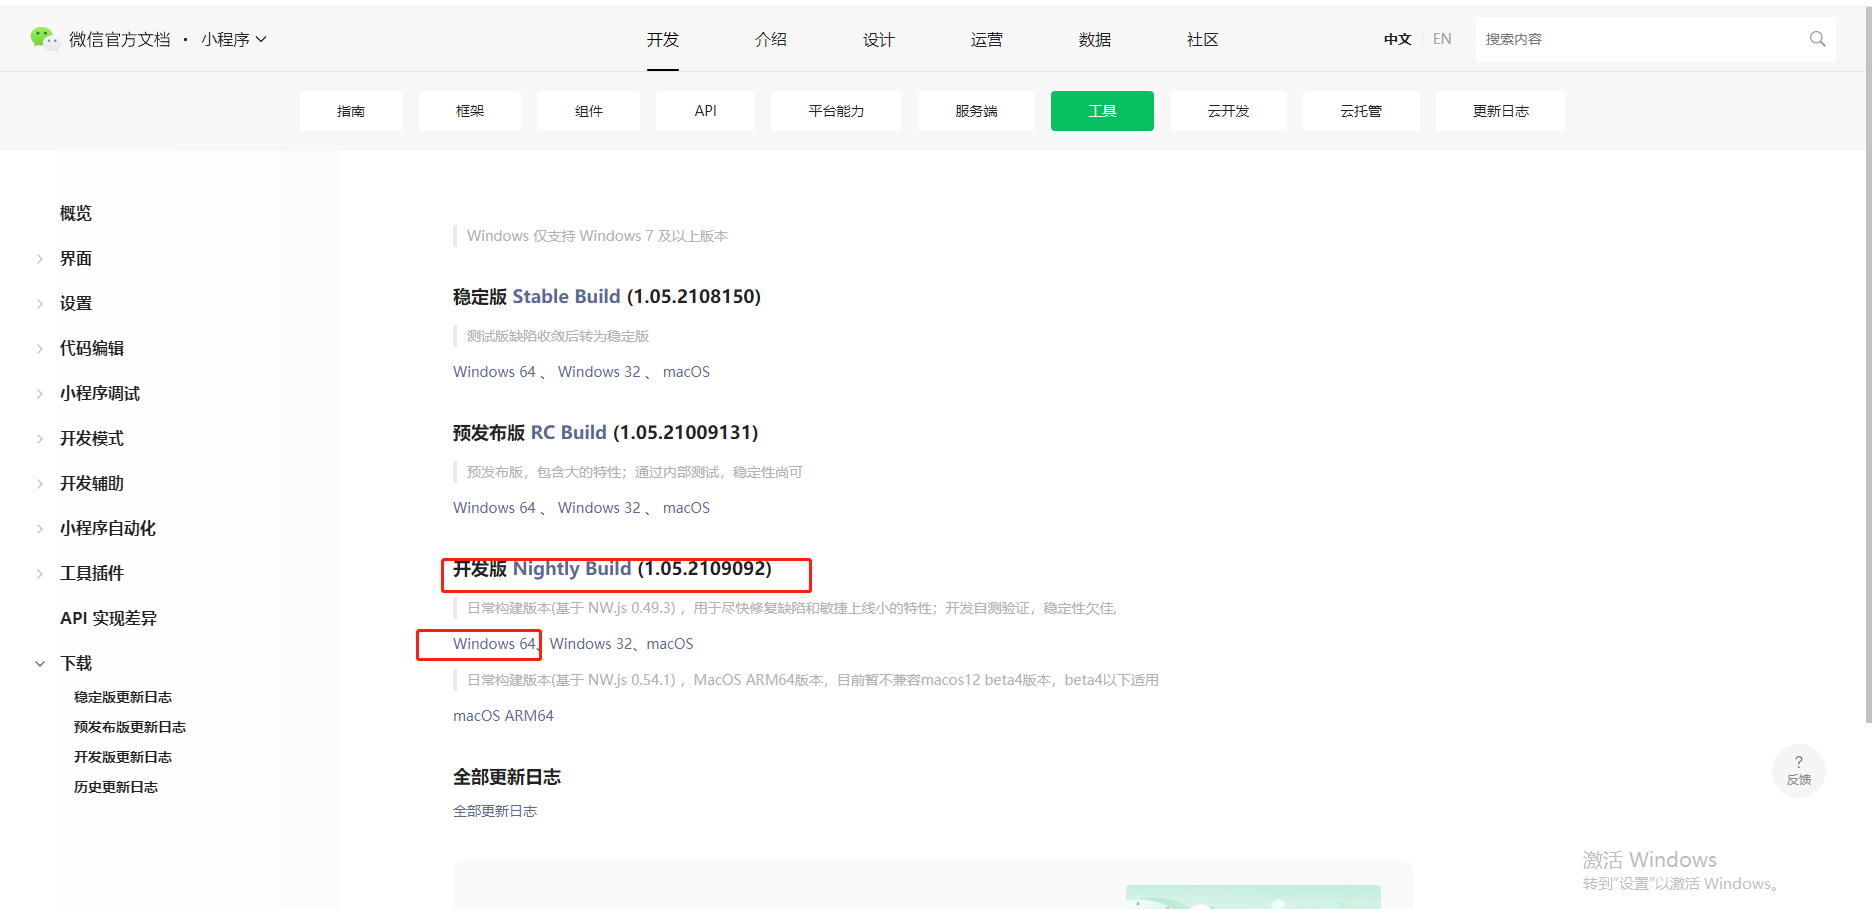Focus the 搜索内容 search field

1640,39
